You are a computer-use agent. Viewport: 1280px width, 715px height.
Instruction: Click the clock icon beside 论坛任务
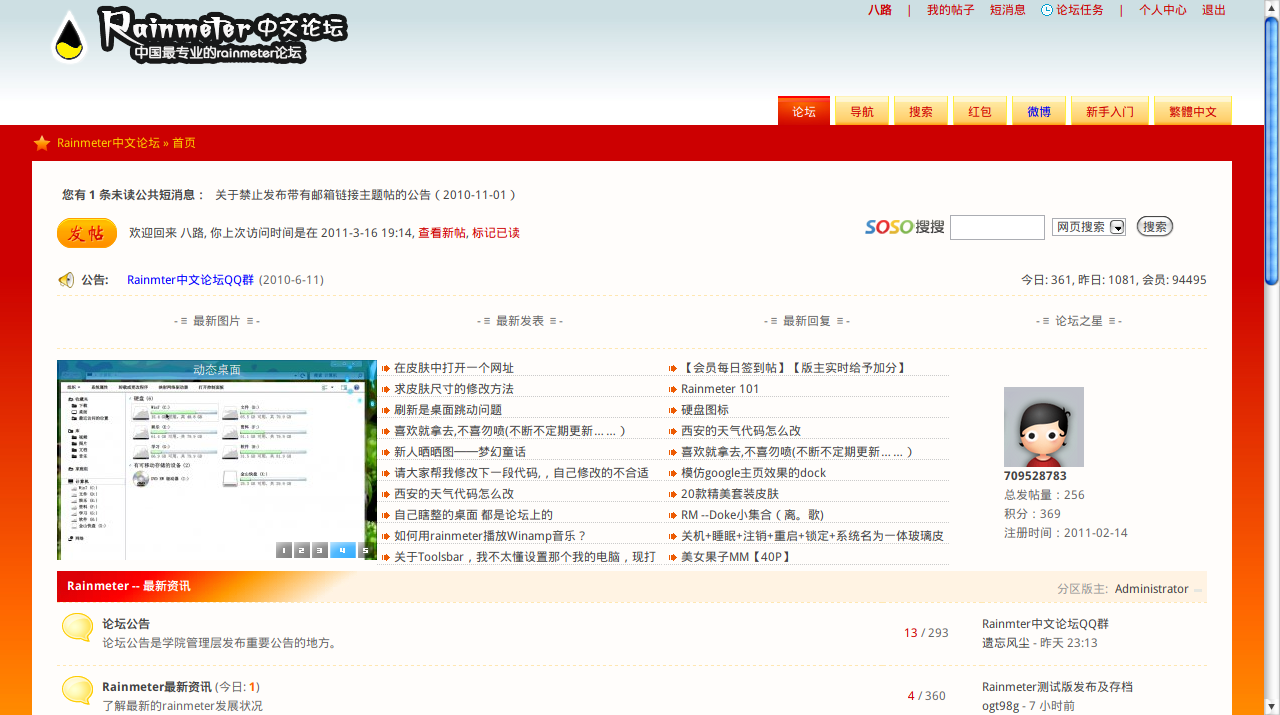click(1047, 10)
